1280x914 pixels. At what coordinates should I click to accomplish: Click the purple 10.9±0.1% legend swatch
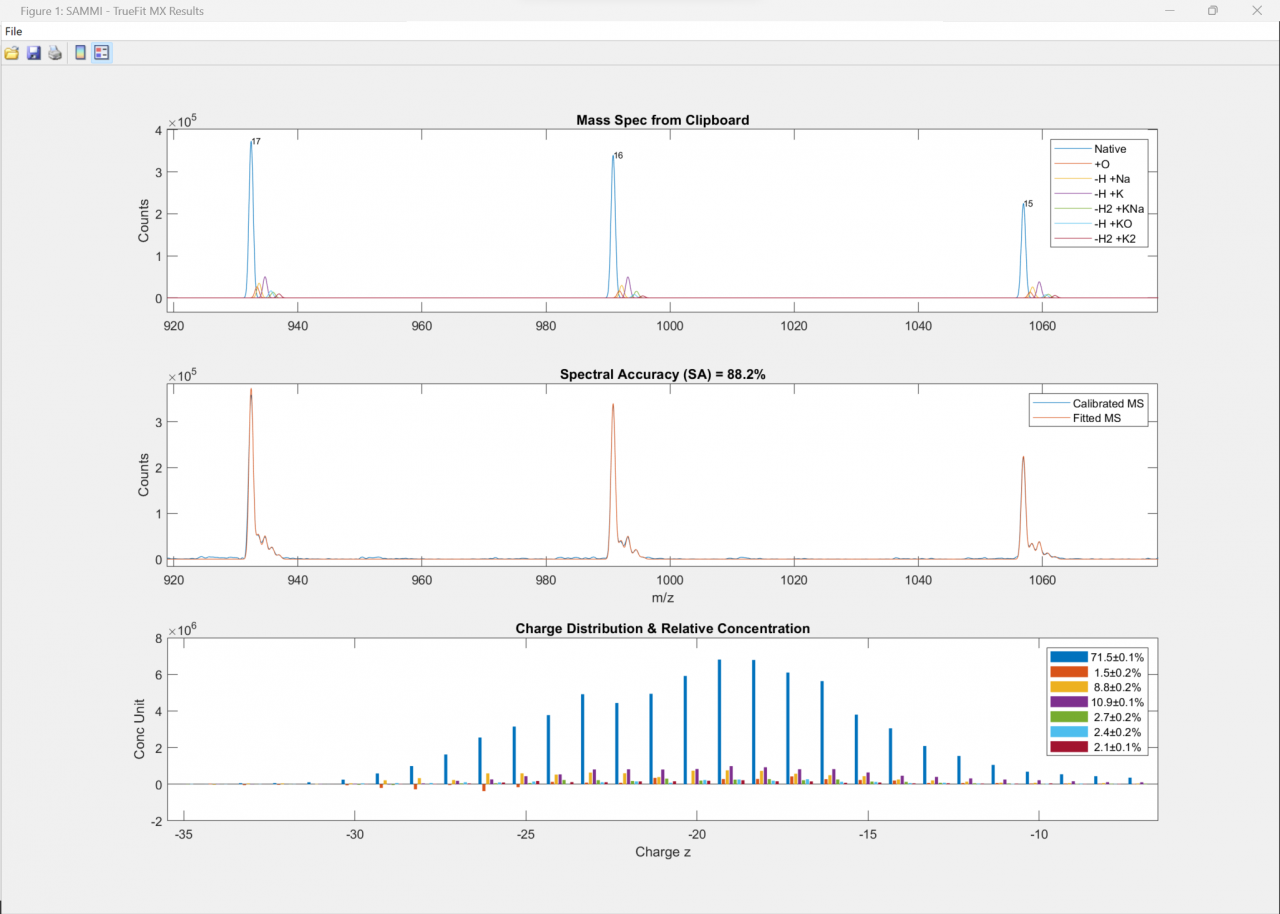click(x=1068, y=702)
